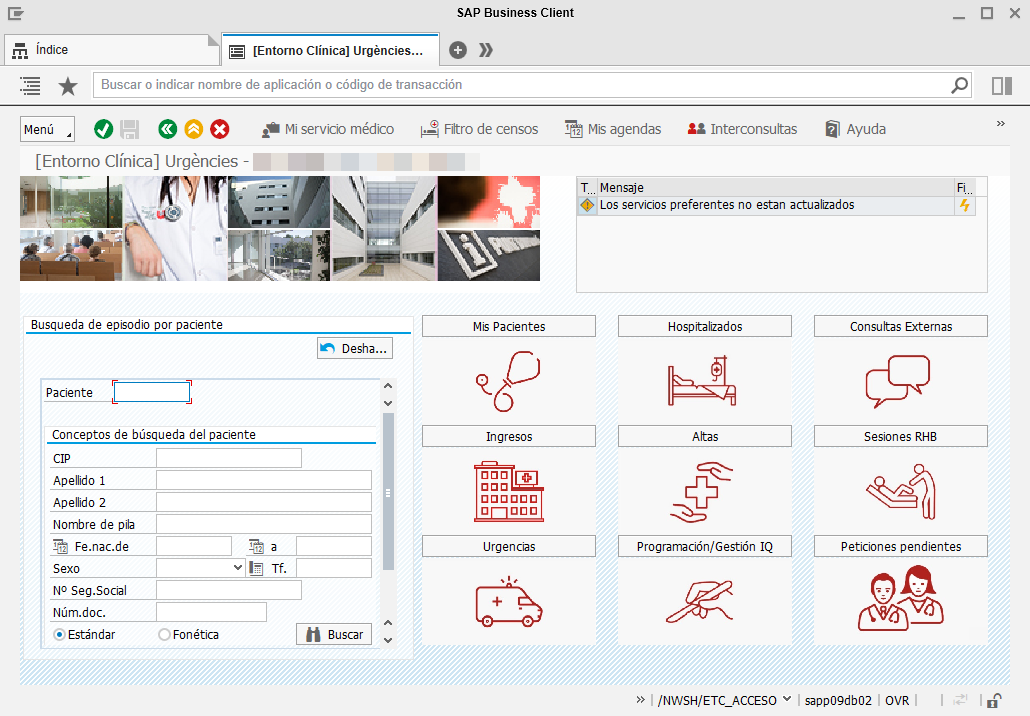
Task: Open Altas hands with cross icon
Action: 702,491
